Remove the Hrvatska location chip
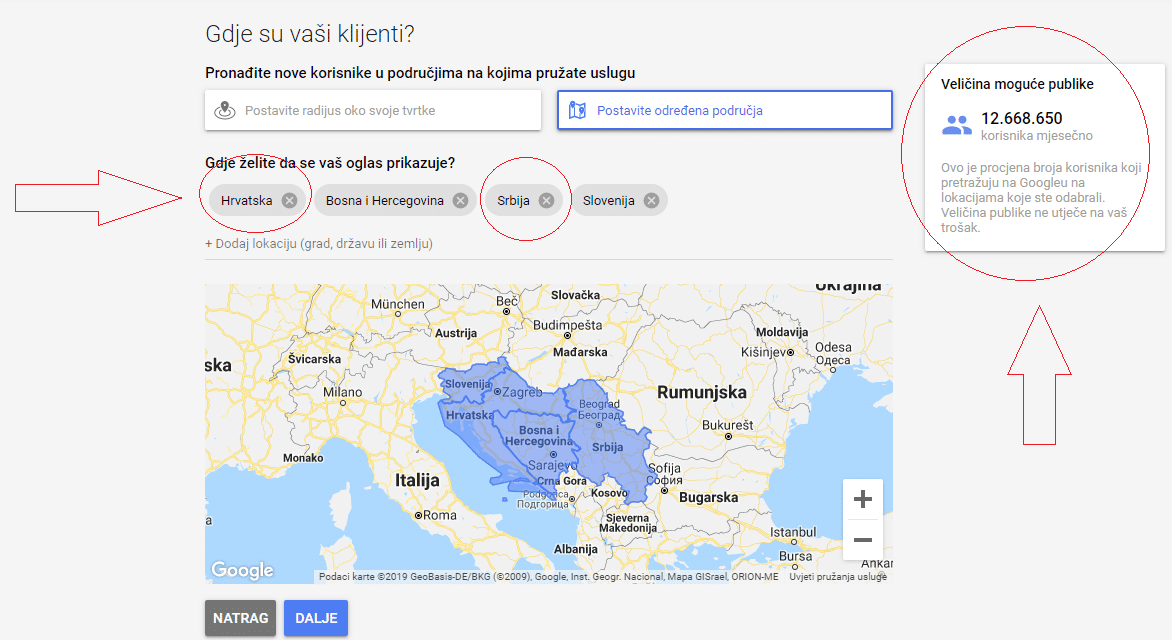The image size is (1172, 640). [x=289, y=200]
